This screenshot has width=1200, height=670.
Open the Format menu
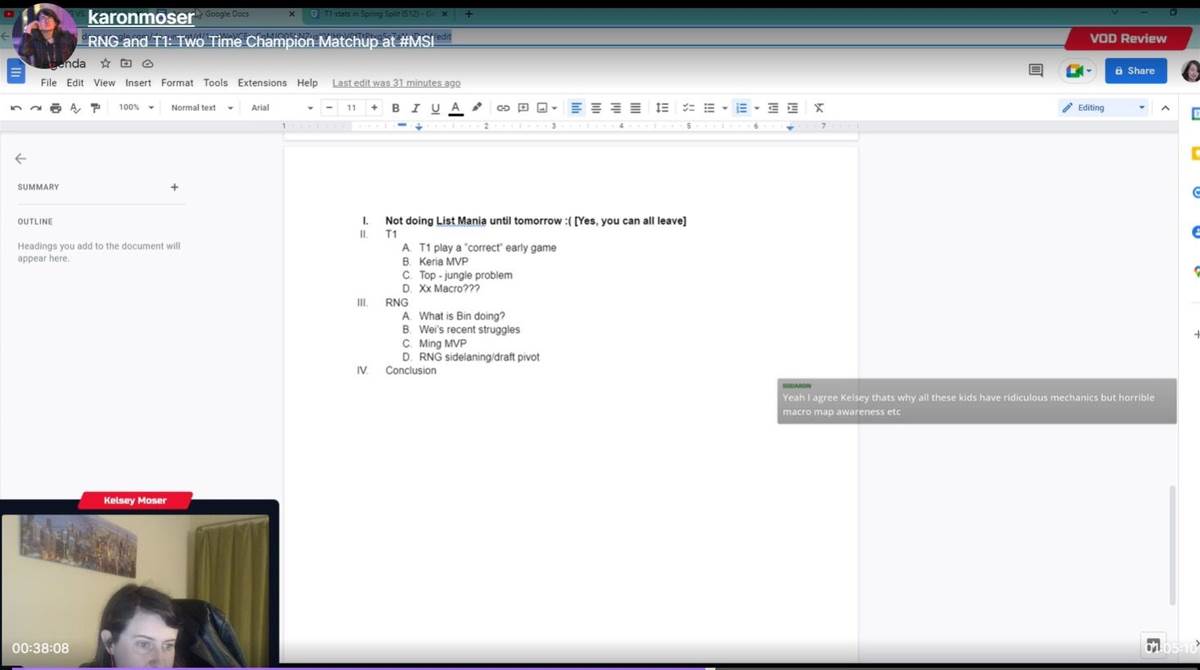pyautogui.click(x=177, y=83)
